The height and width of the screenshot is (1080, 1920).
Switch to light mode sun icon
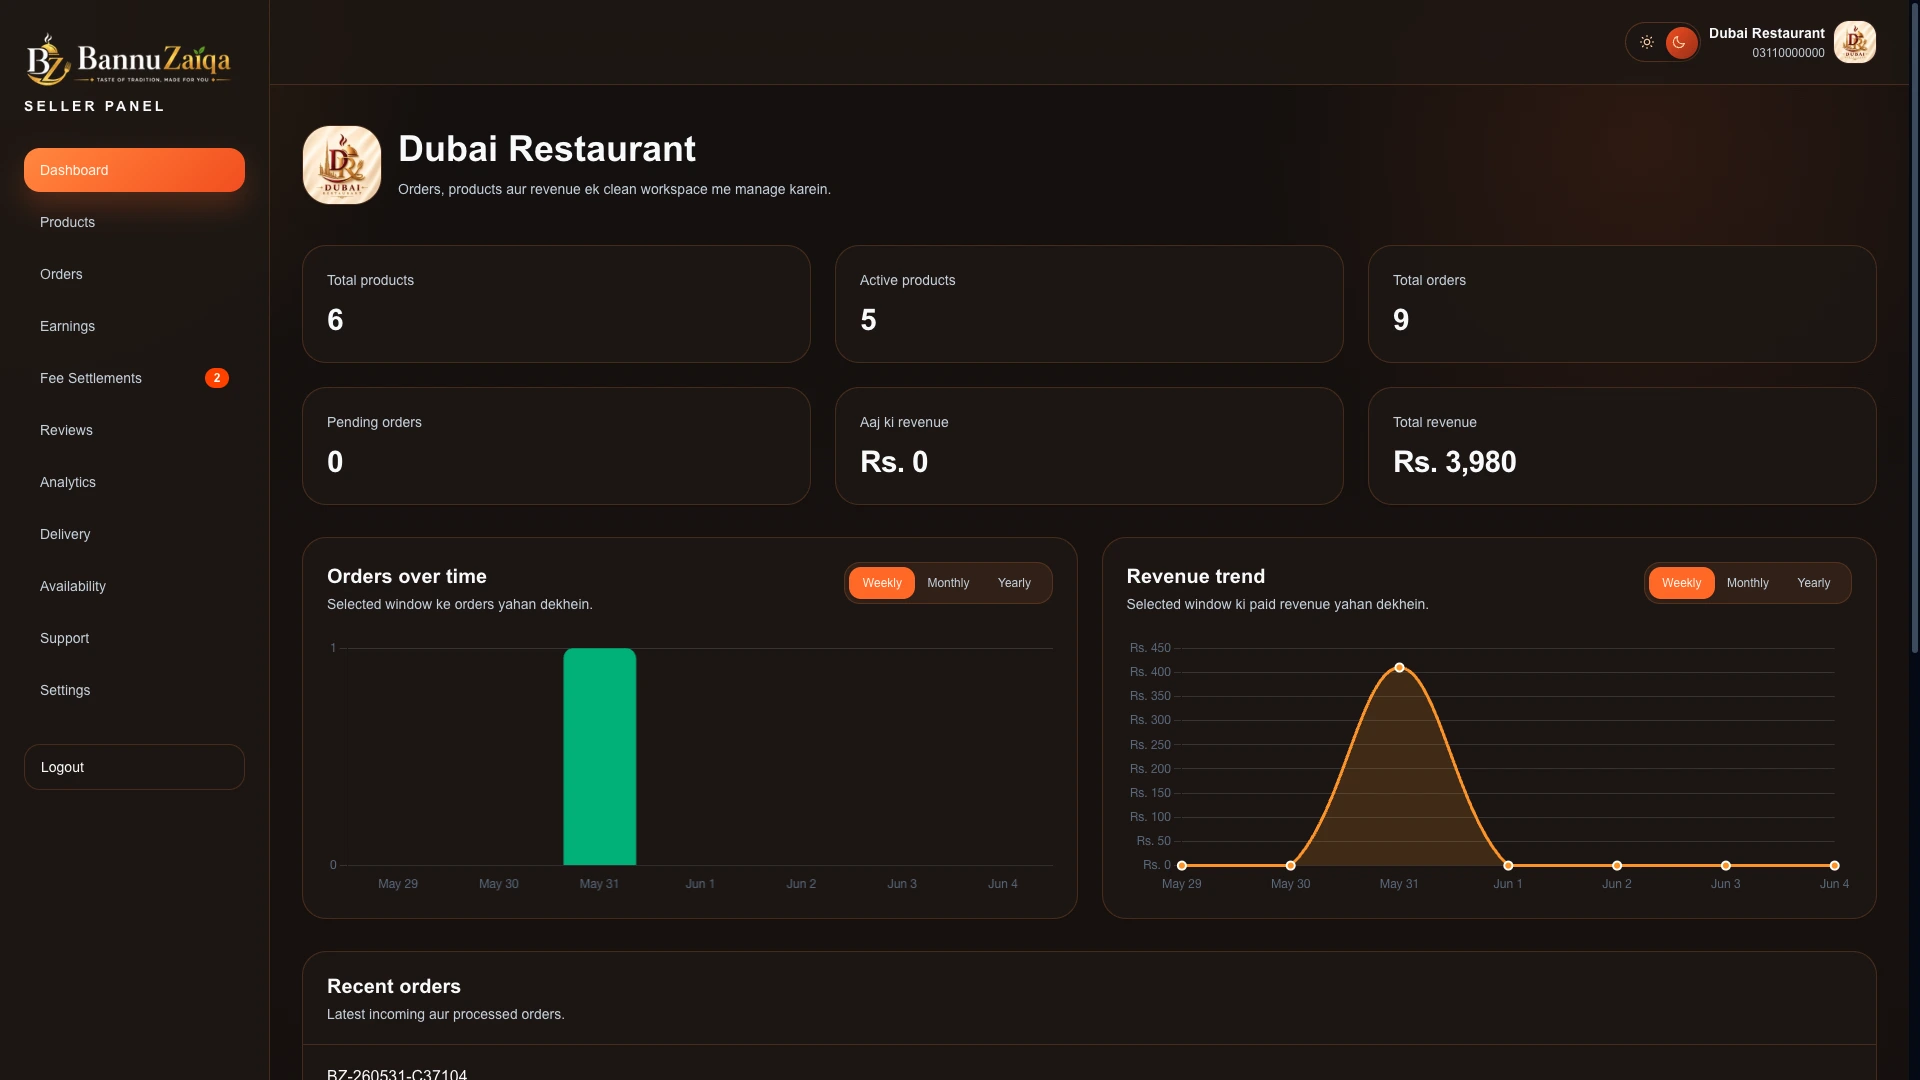(x=1647, y=42)
